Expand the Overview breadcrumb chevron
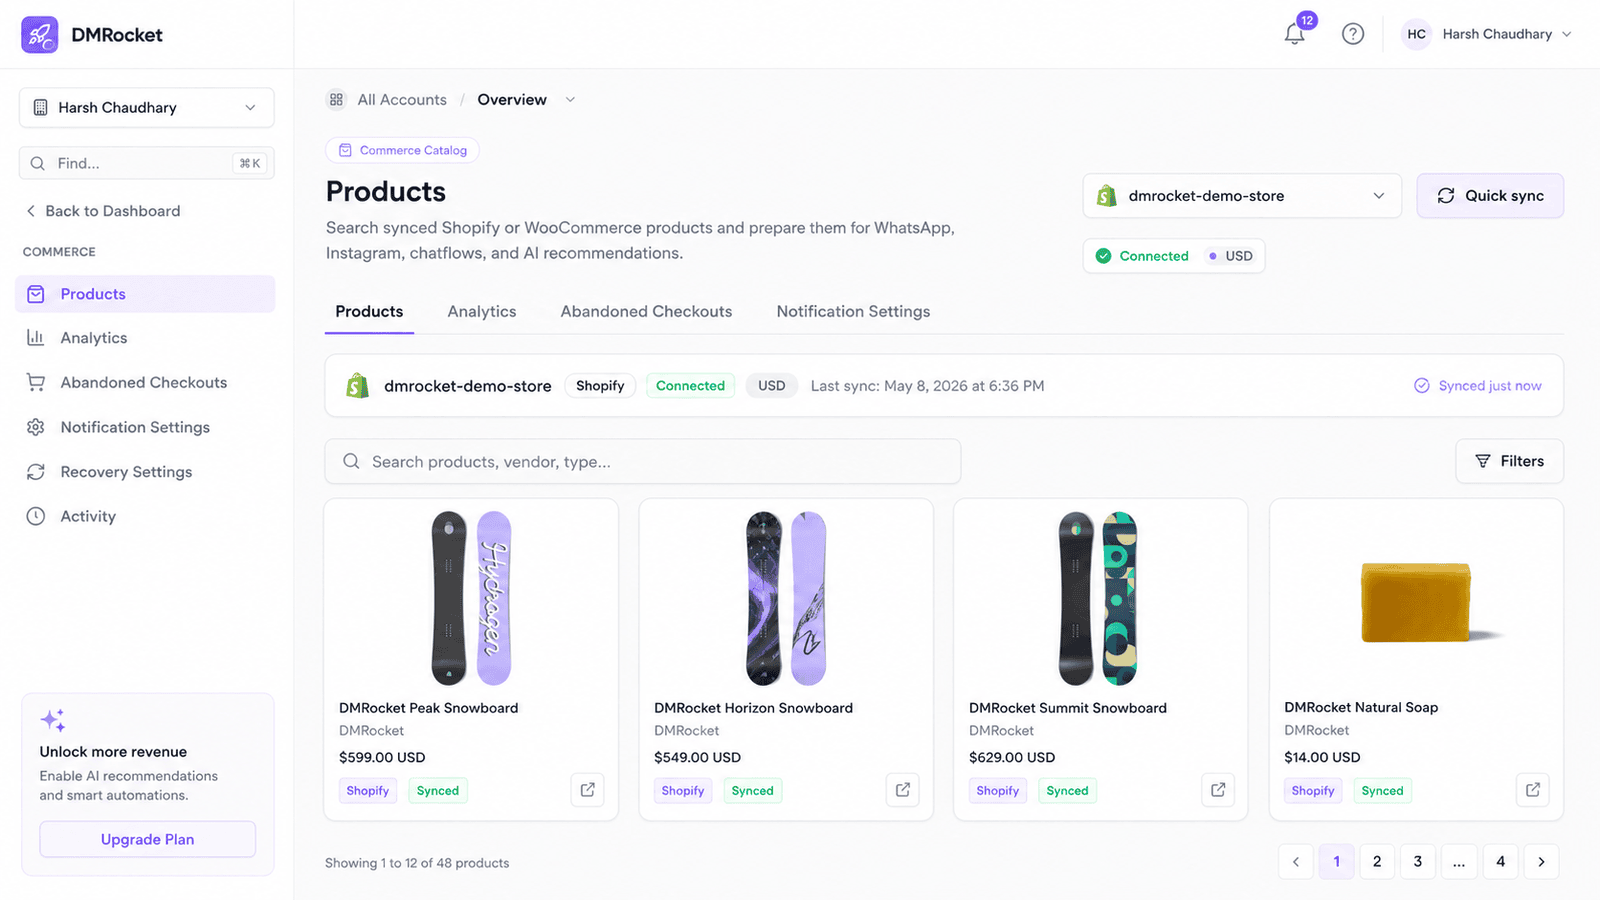The image size is (1600, 900). point(570,100)
